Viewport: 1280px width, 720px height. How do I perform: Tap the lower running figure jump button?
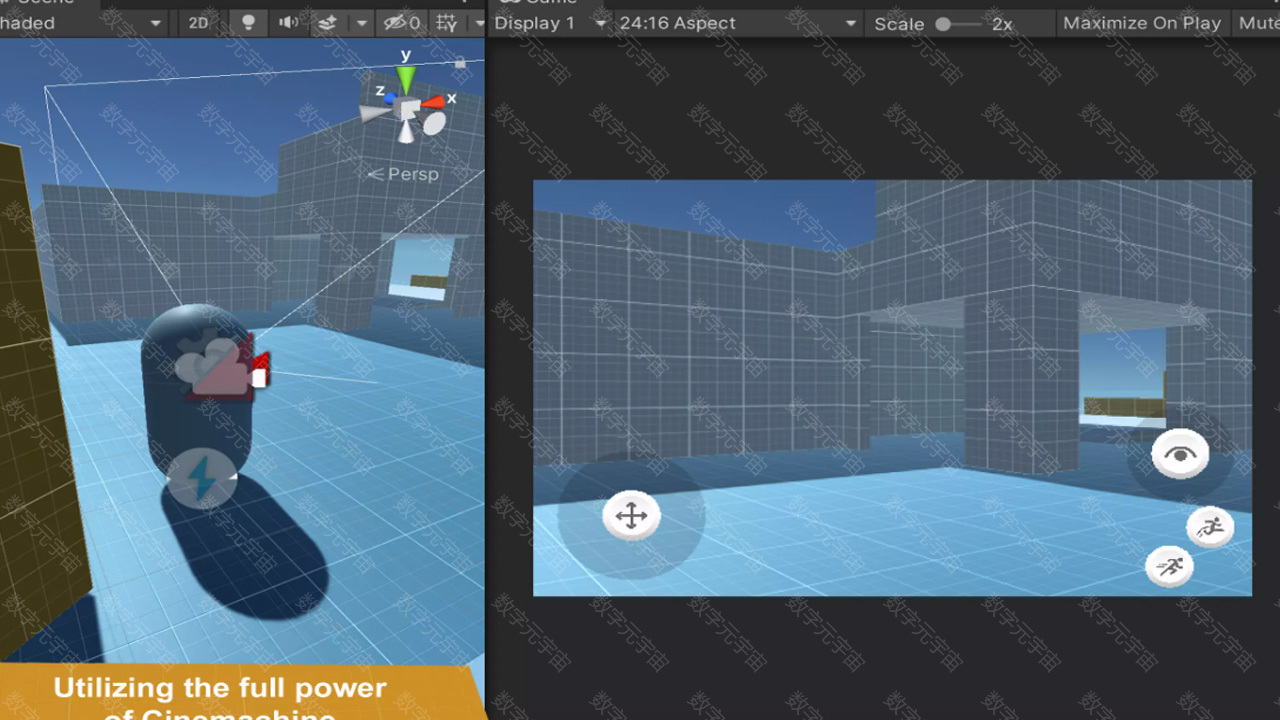click(x=1169, y=567)
